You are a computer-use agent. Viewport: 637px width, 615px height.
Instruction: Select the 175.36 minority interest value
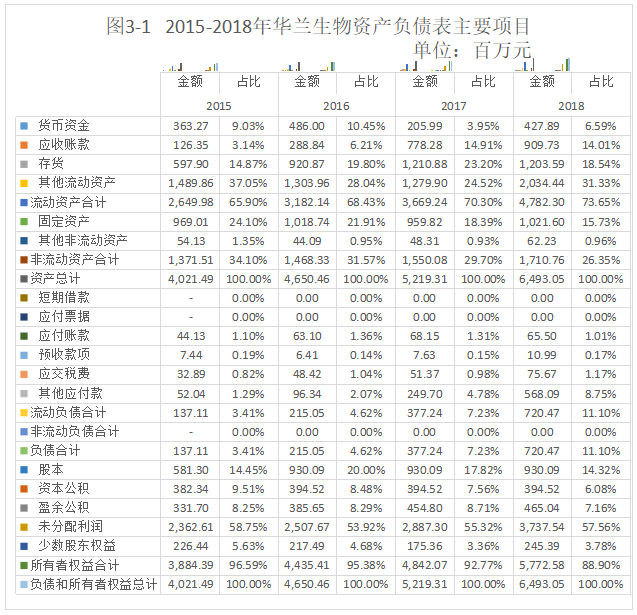click(x=425, y=546)
